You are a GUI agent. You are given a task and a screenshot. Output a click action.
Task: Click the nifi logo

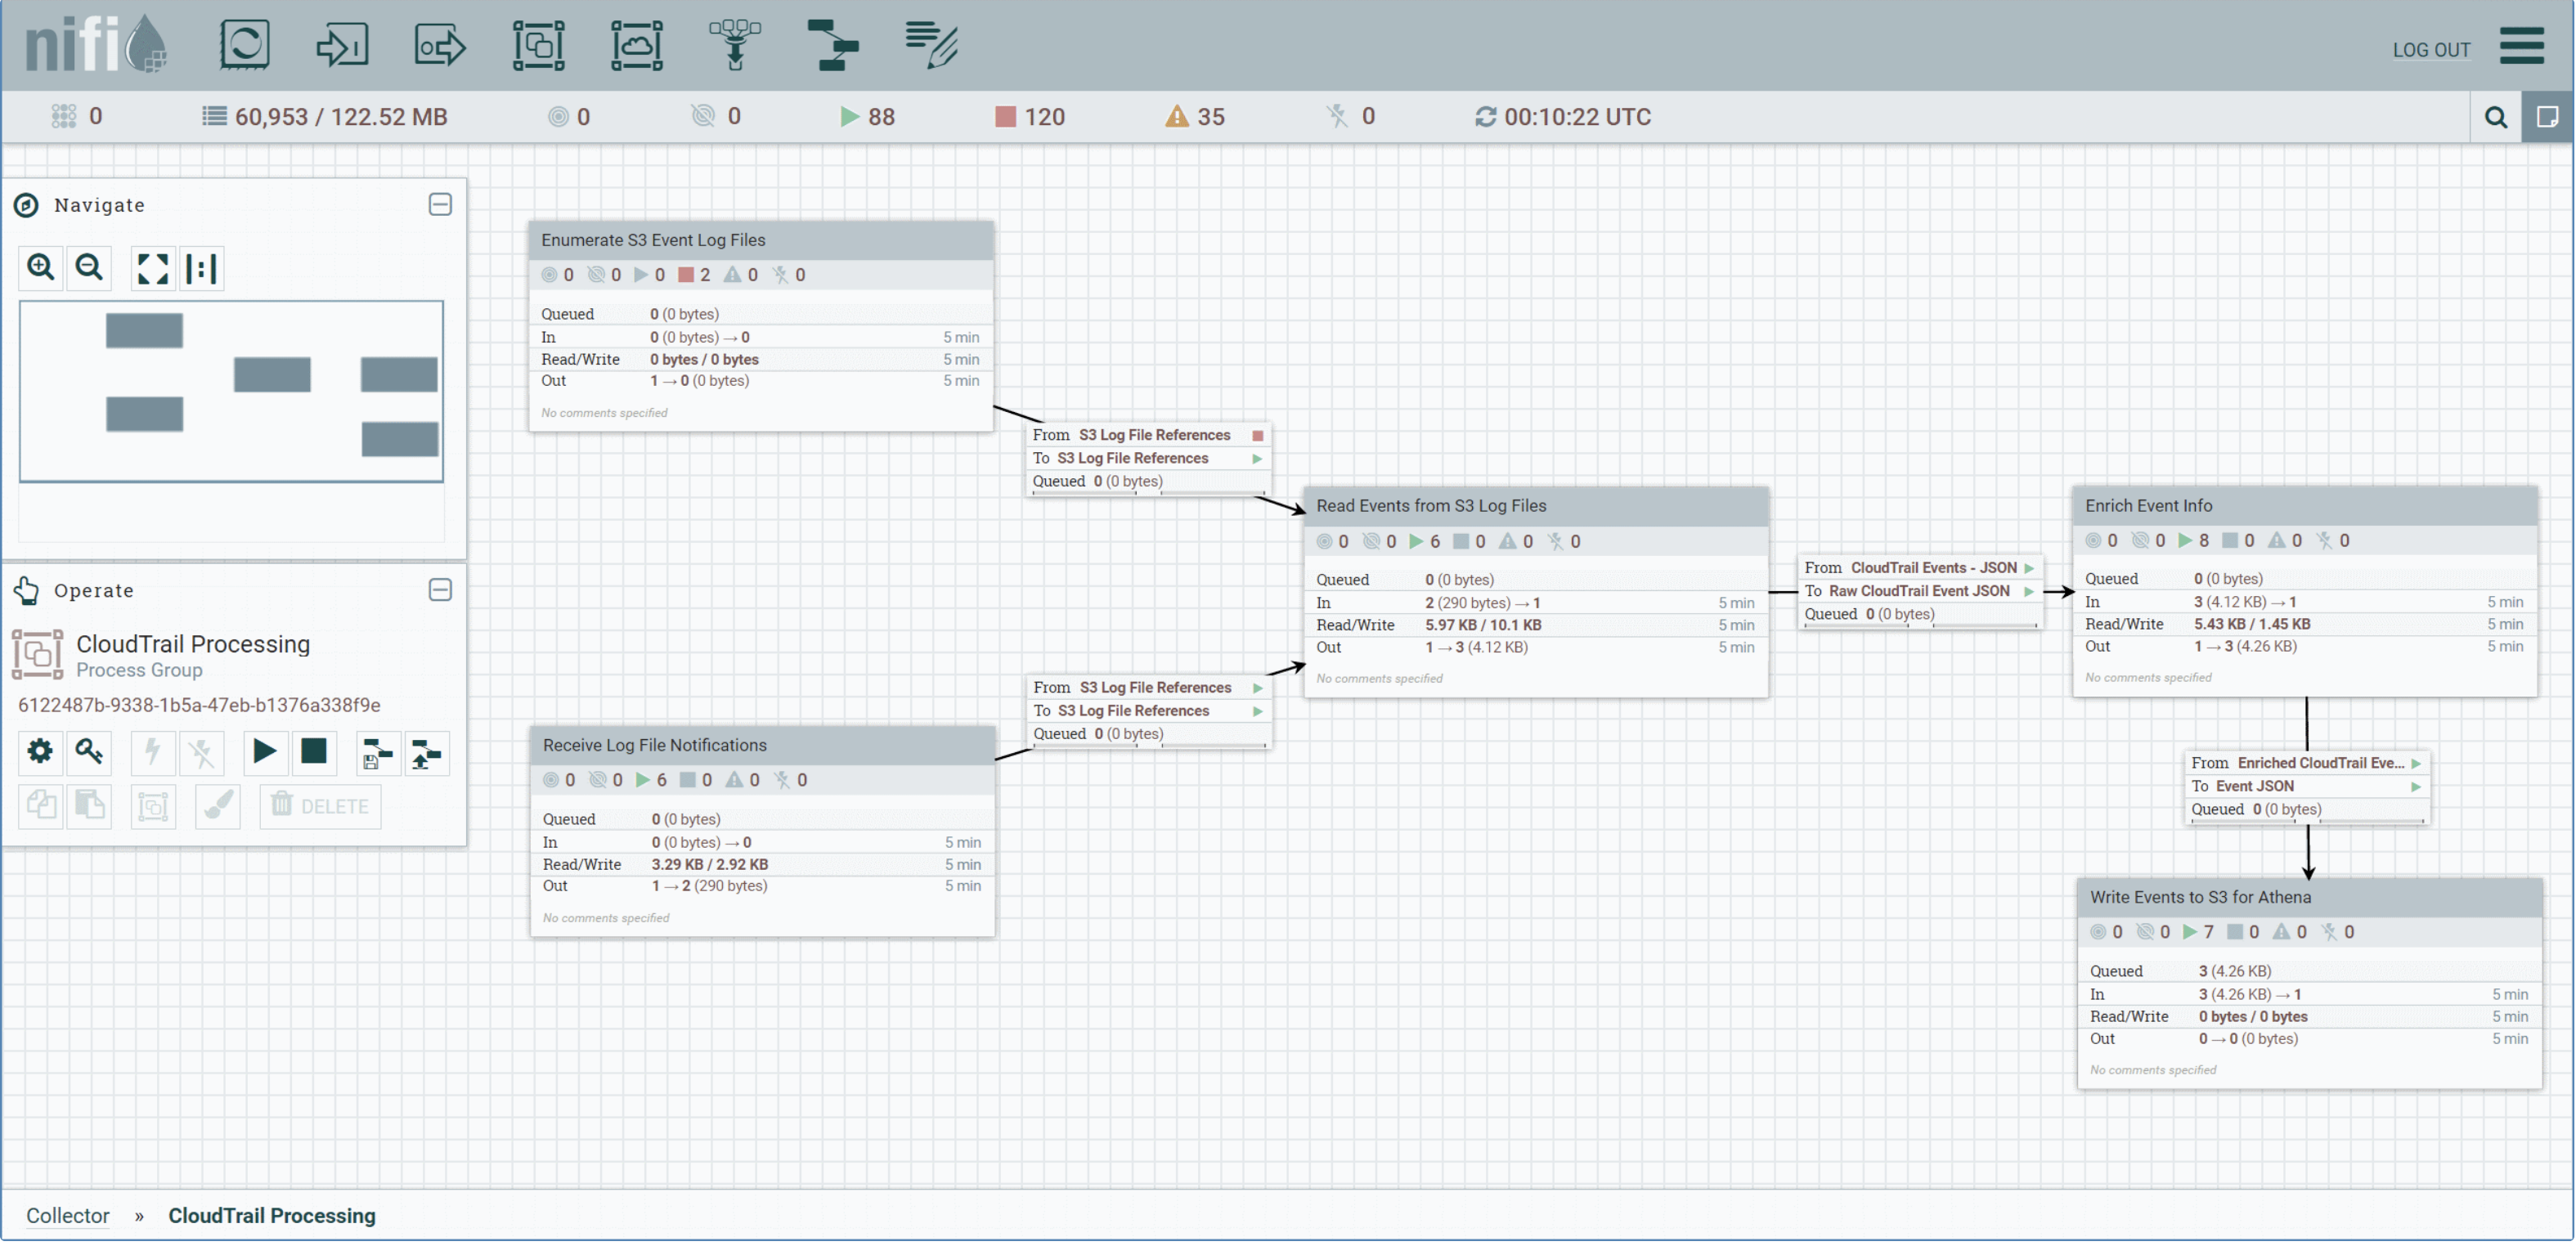point(95,45)
